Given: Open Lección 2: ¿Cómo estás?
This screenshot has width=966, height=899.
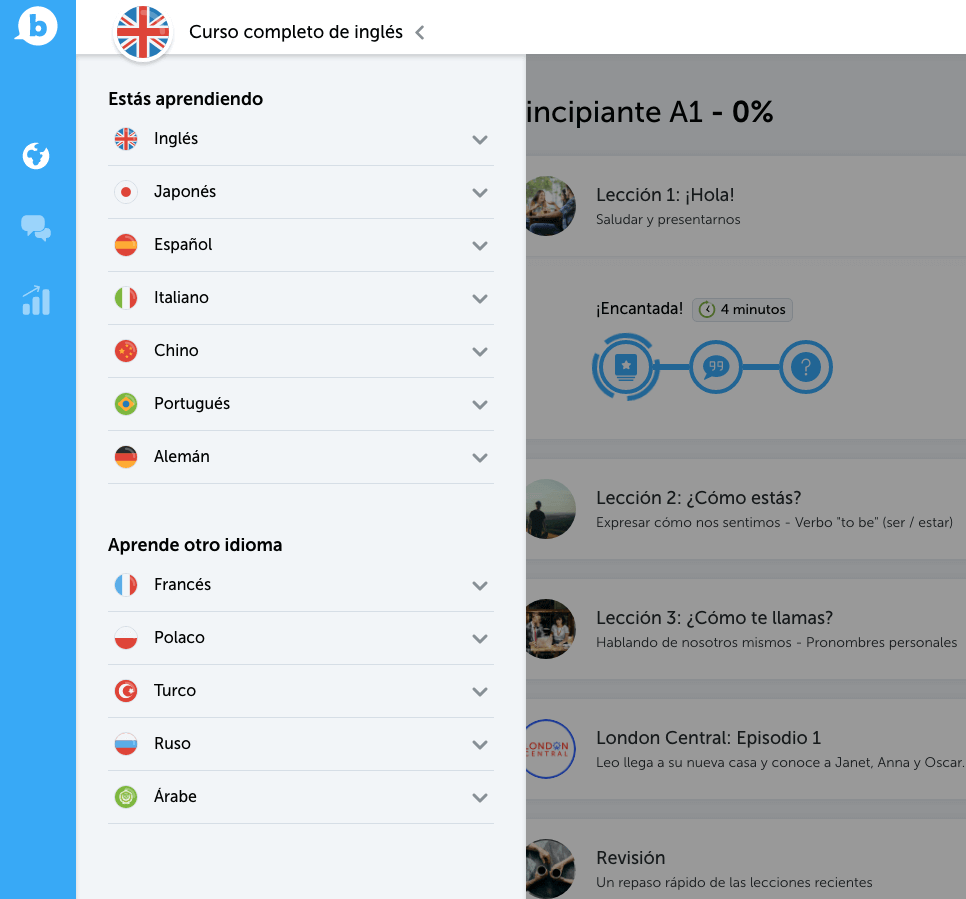Looking at the screenshot, I should click(x=698, y=498).
